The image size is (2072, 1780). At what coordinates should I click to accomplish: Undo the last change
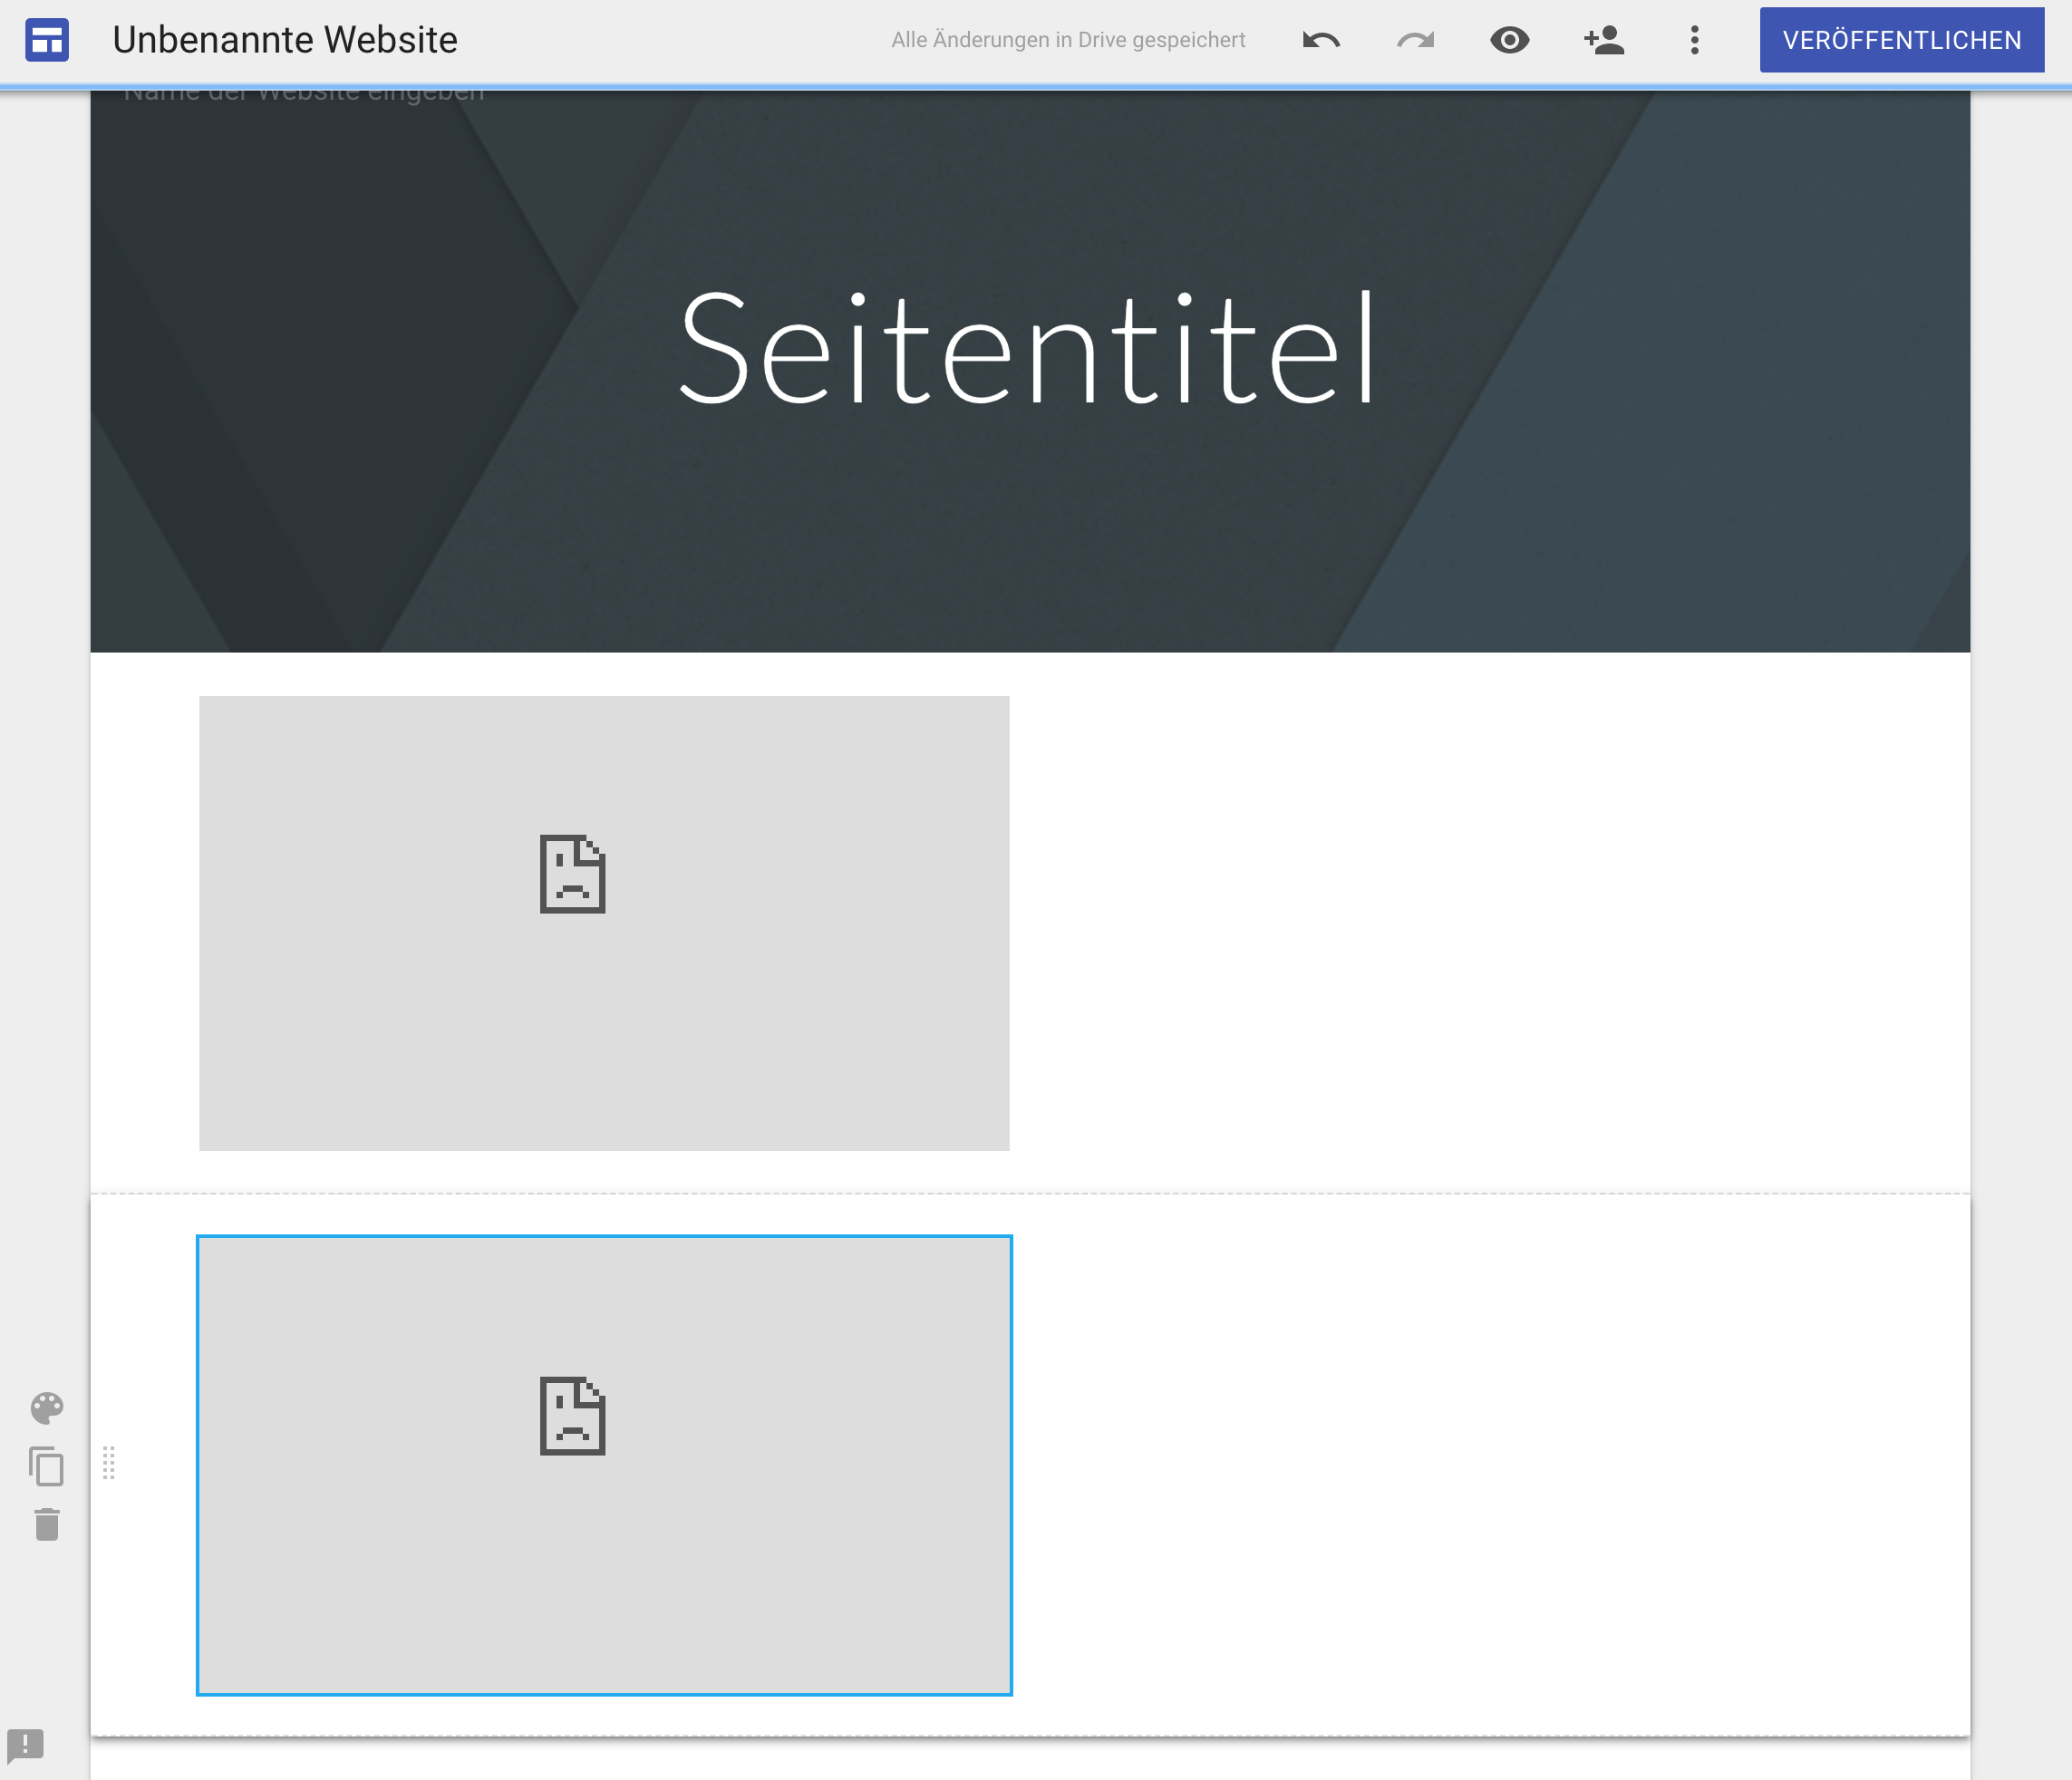1321,40
